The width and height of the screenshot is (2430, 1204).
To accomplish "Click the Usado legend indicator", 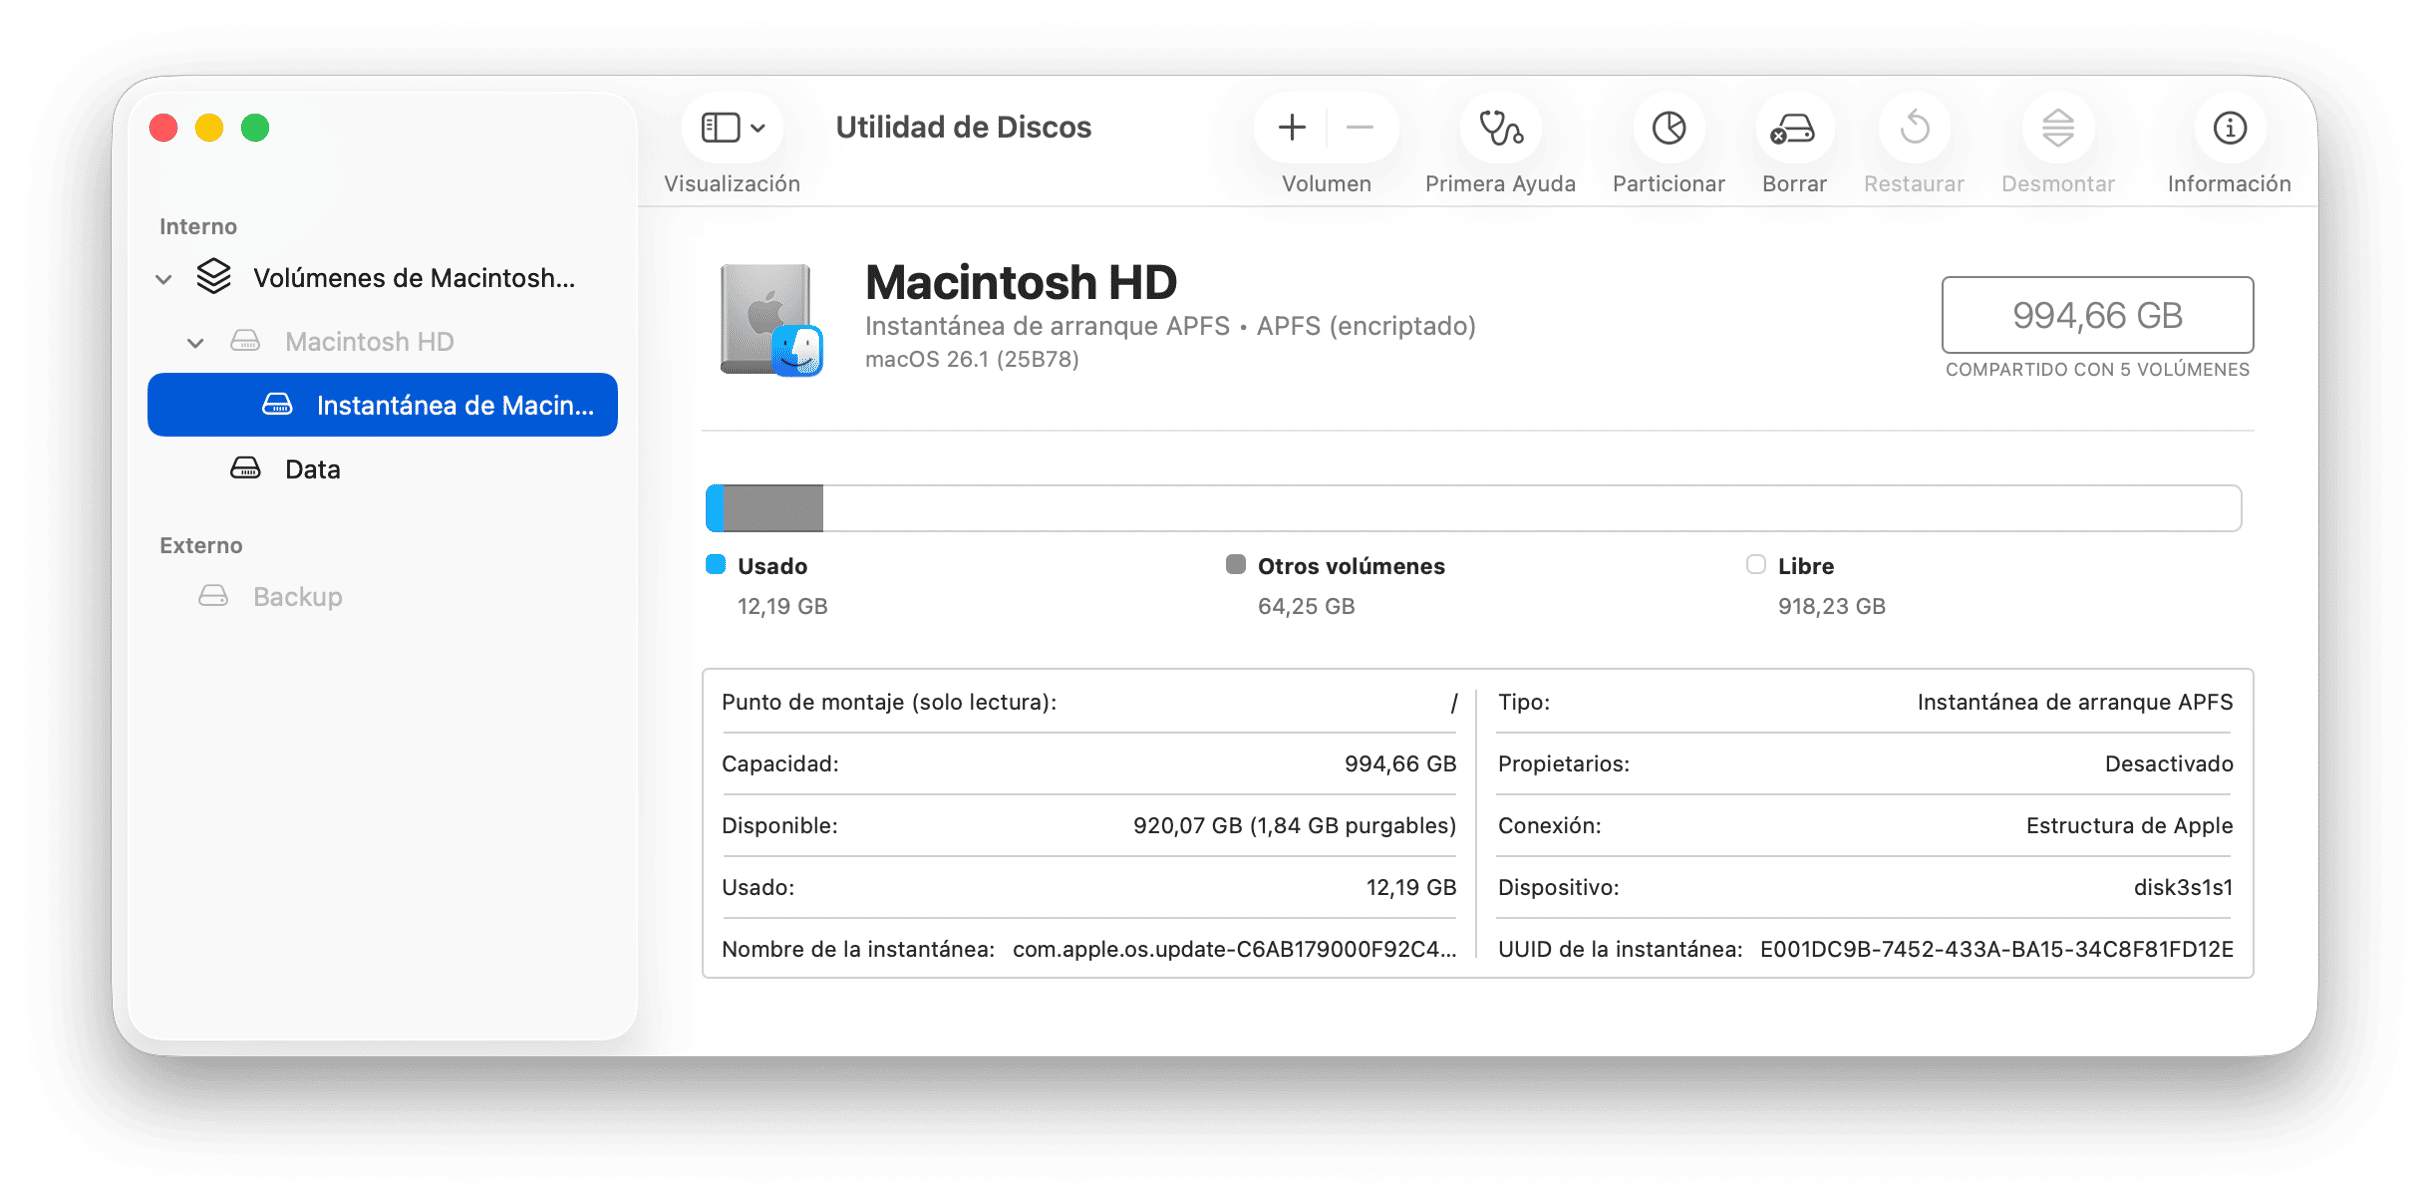I will tap(715, 565).
